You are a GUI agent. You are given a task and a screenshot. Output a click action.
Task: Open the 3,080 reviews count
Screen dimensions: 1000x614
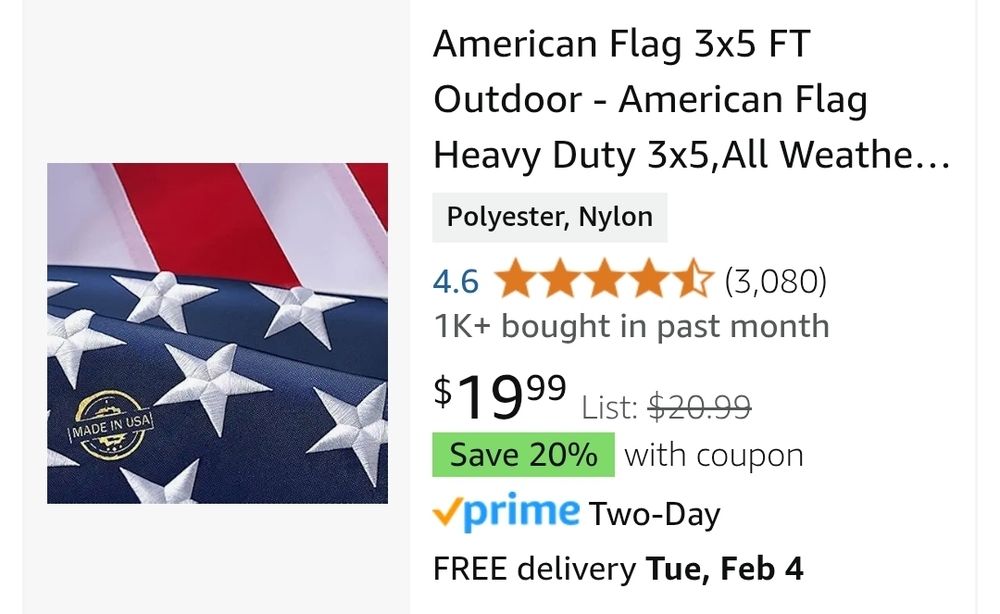click(x=776, y=281)
